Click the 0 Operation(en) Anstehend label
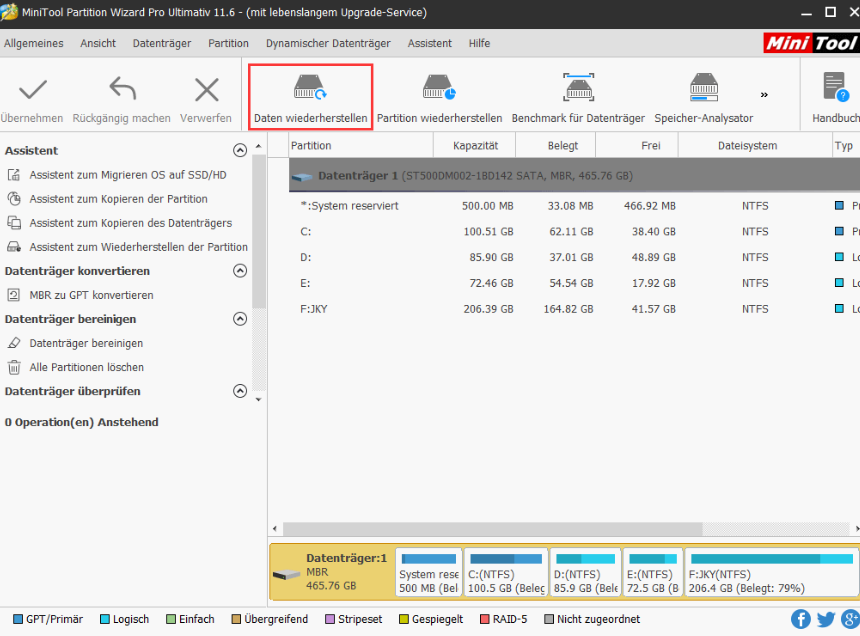860x636 pixels. (x=81, y=422)
